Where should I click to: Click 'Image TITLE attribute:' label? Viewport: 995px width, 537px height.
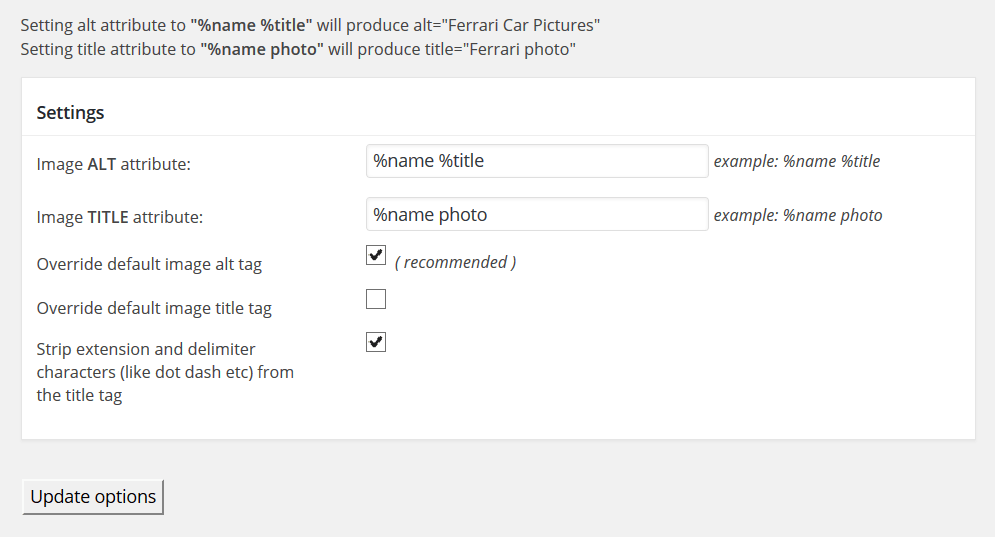pyautogui.click(x=120, y=217)
